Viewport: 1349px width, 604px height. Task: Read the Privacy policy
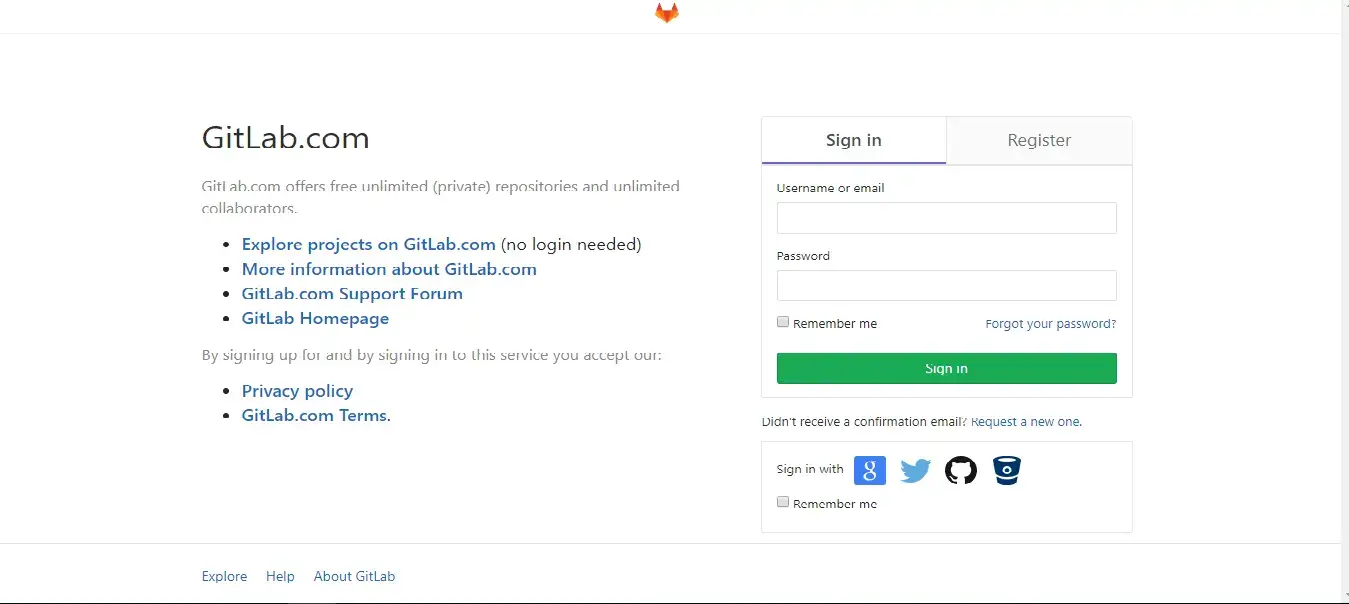tap(297, 391)
